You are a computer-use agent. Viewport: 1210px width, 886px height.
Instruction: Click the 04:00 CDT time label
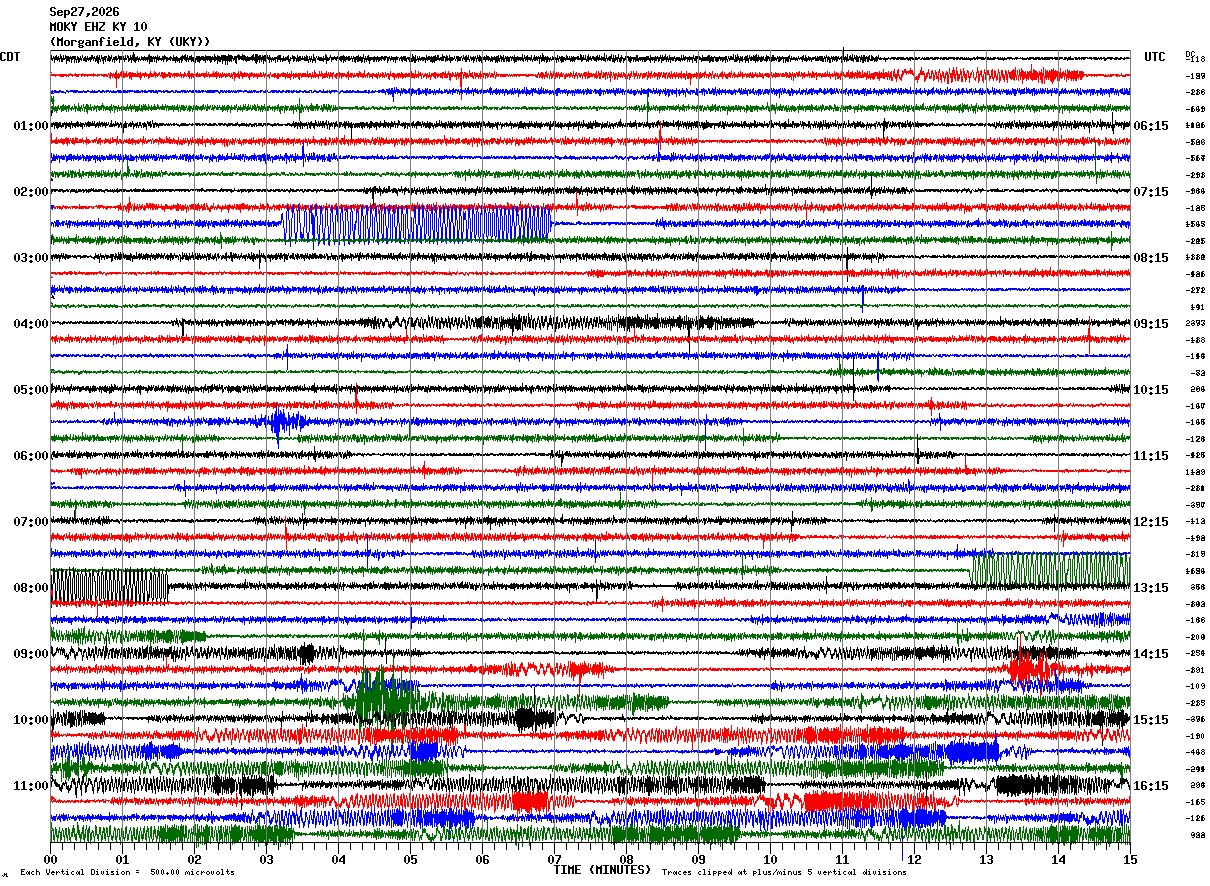[x=31, y=323]
